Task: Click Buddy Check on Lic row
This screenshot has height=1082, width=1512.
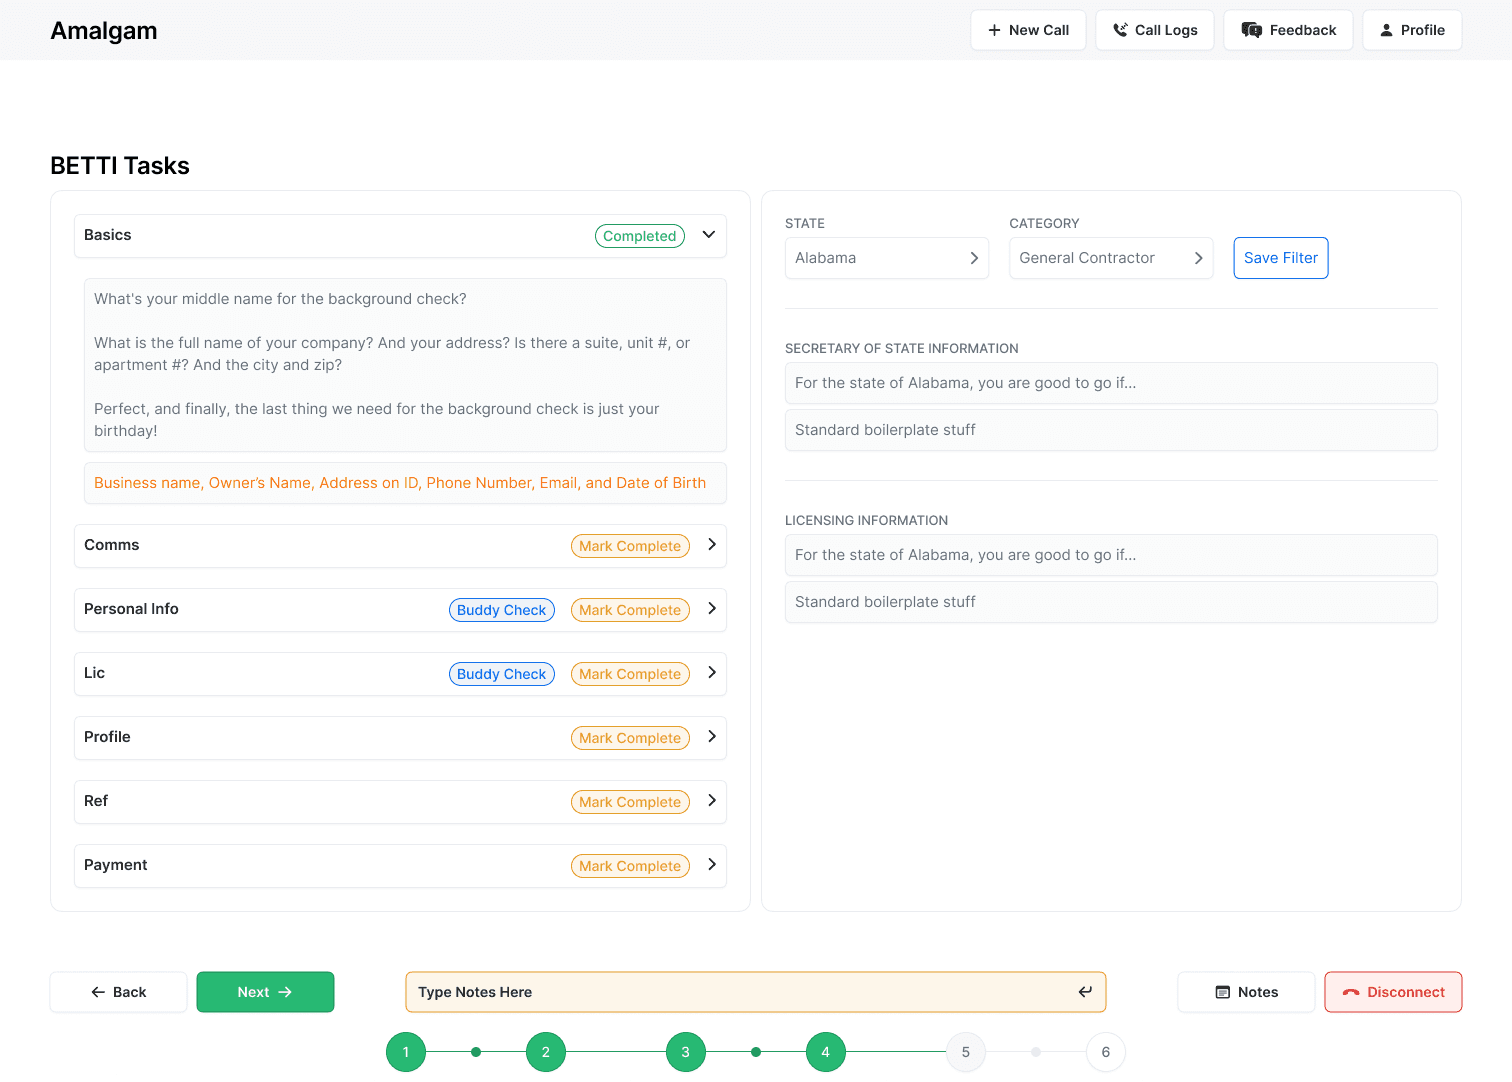Action: pos(502,674)
